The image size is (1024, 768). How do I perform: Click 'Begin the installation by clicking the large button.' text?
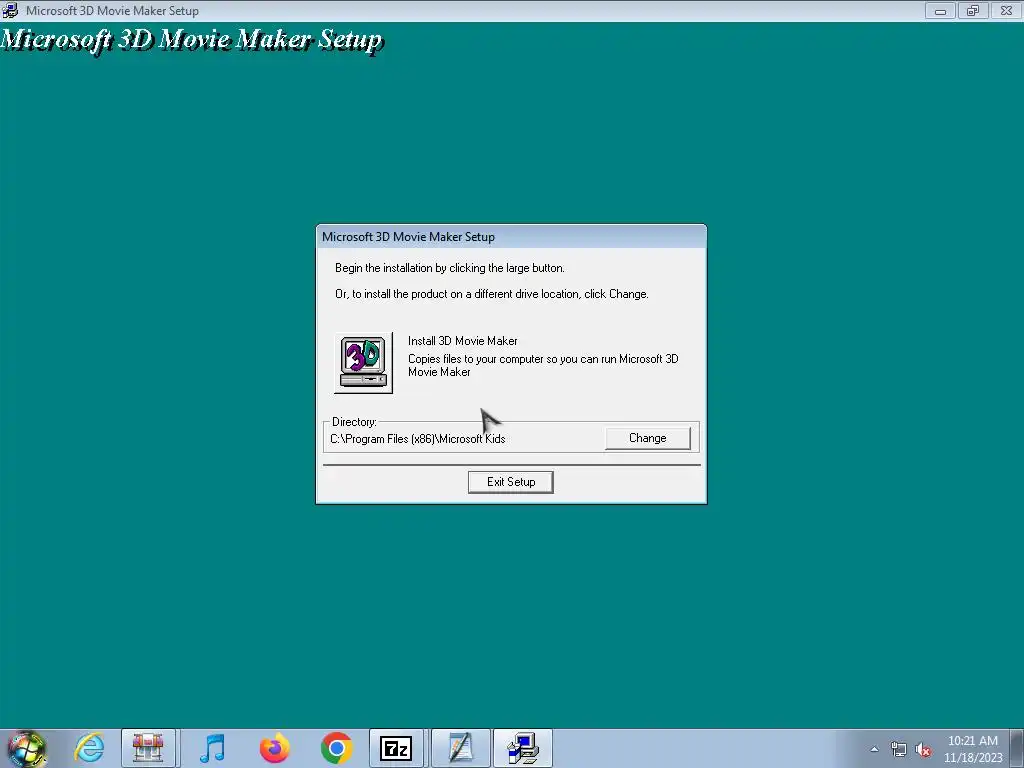click(x=450, y=268)
